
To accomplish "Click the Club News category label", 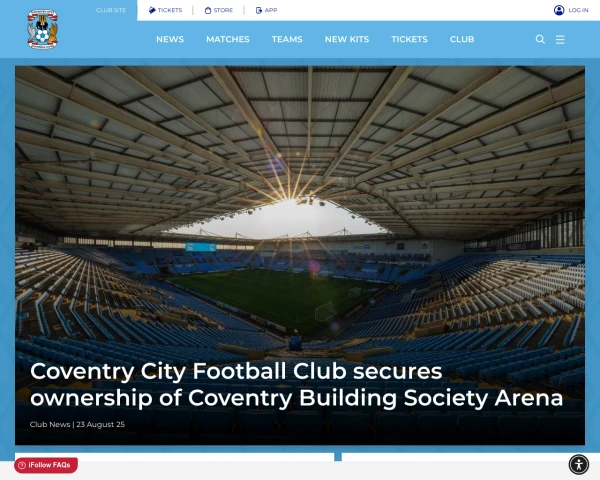I will pyautogui.click(x=50, y=424).
